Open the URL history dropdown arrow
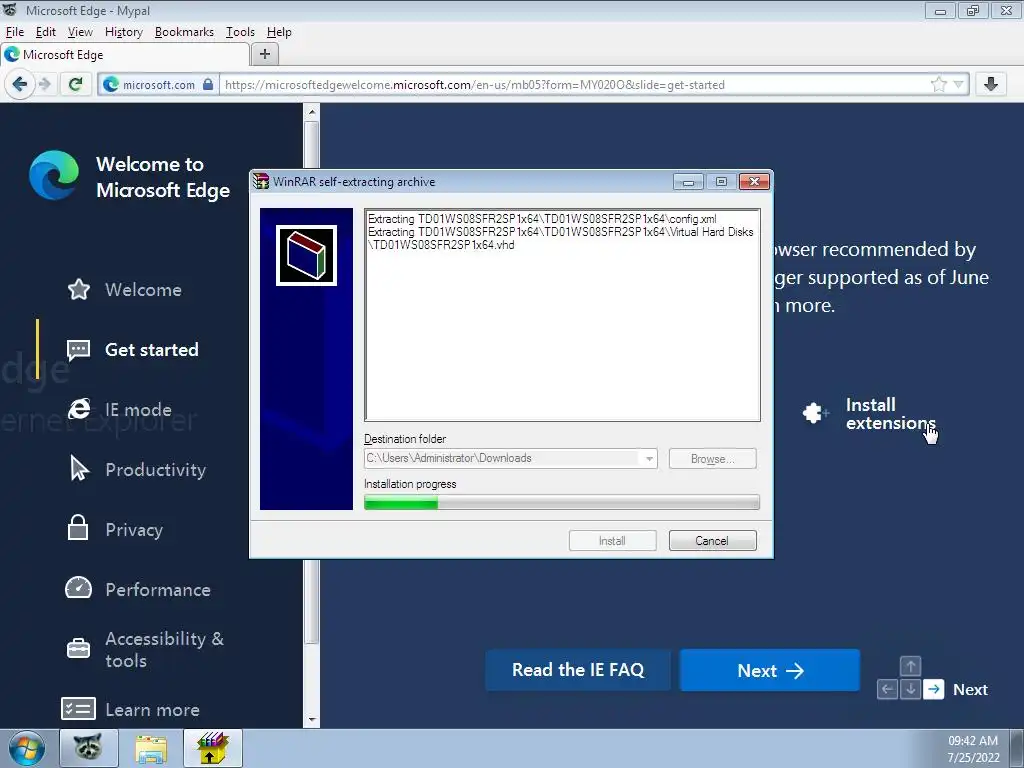 click(x=958, y=84)
